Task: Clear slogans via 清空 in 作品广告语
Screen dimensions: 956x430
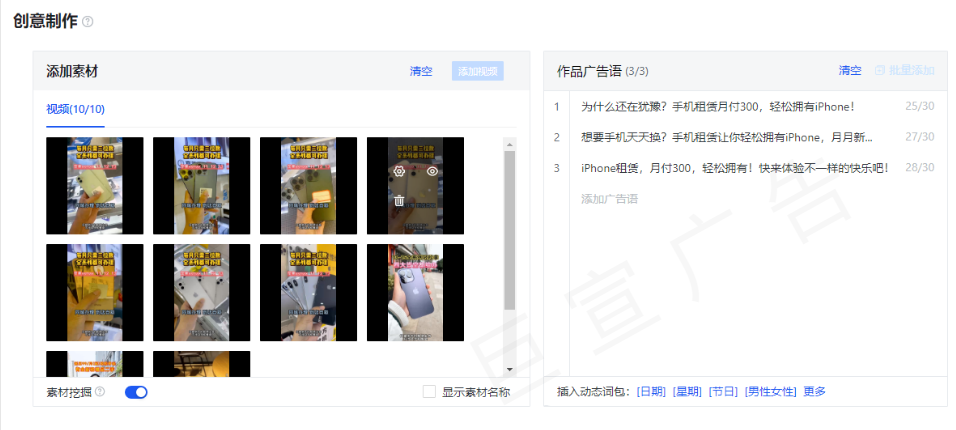Action: (x=850, y=70)
